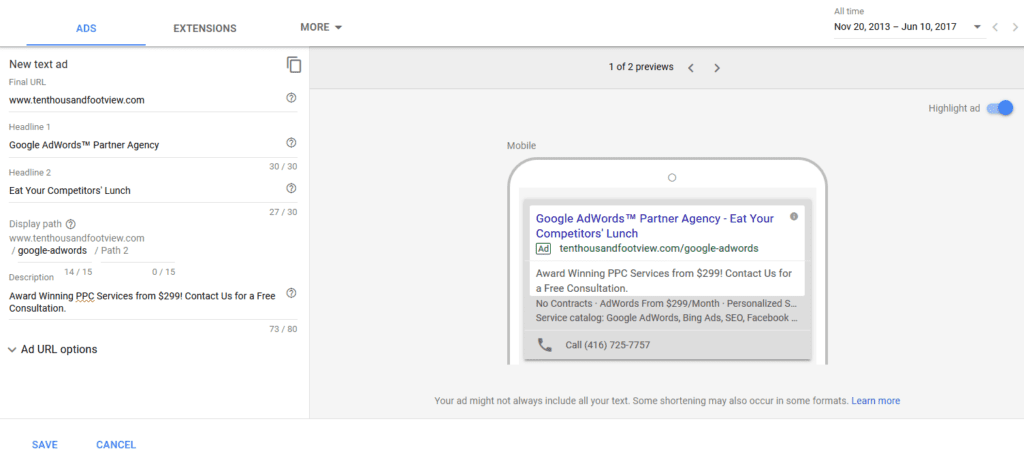Open help icon beside Display path
The image size is (1024, 466).
coord(71,224)
